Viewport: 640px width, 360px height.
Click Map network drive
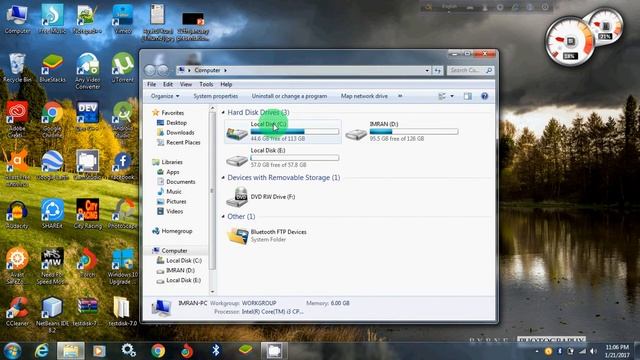click(364, 96)
